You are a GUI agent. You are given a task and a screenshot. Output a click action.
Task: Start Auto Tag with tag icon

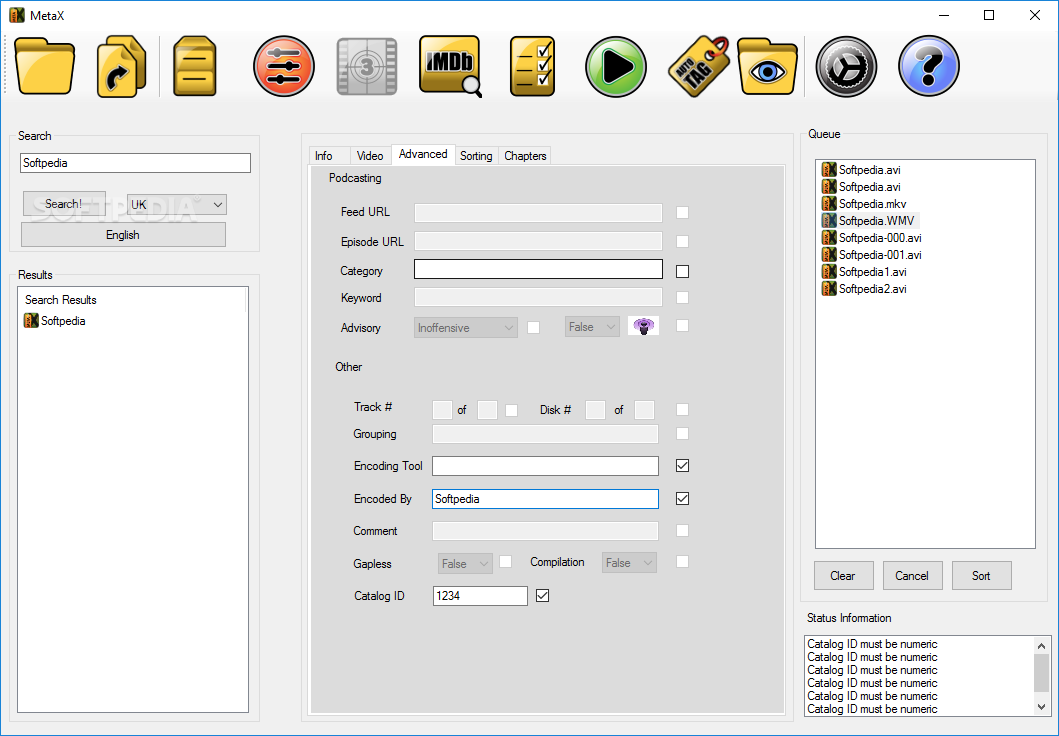tap(698, 66)
